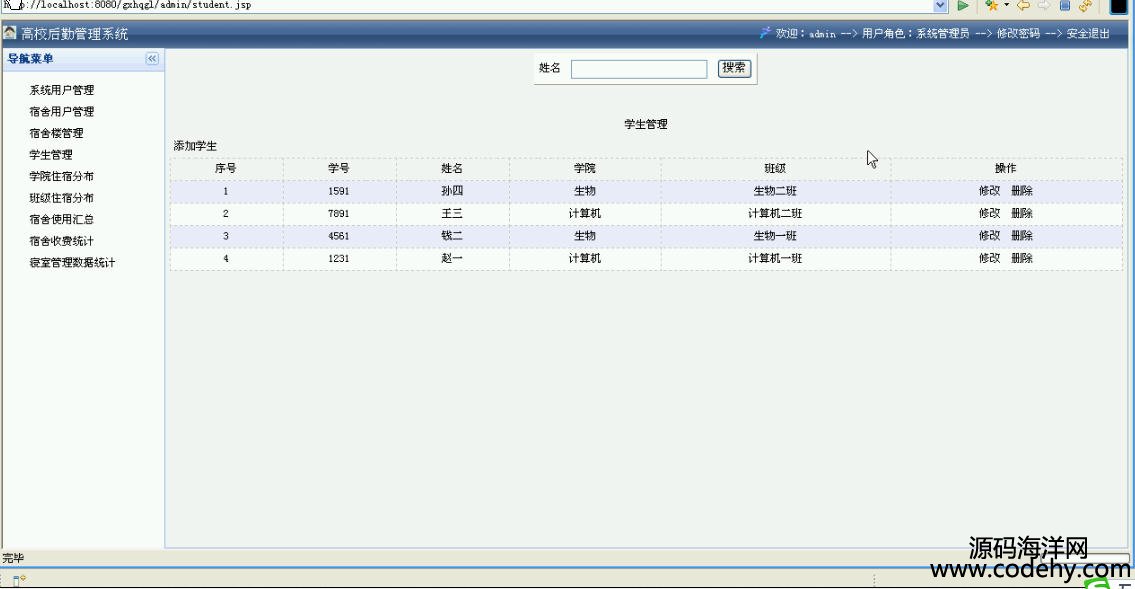This screenshot has width=1135, height=589.
Task: Click the favorites star icon in the browser toolbar
Action: pos(992,6)
